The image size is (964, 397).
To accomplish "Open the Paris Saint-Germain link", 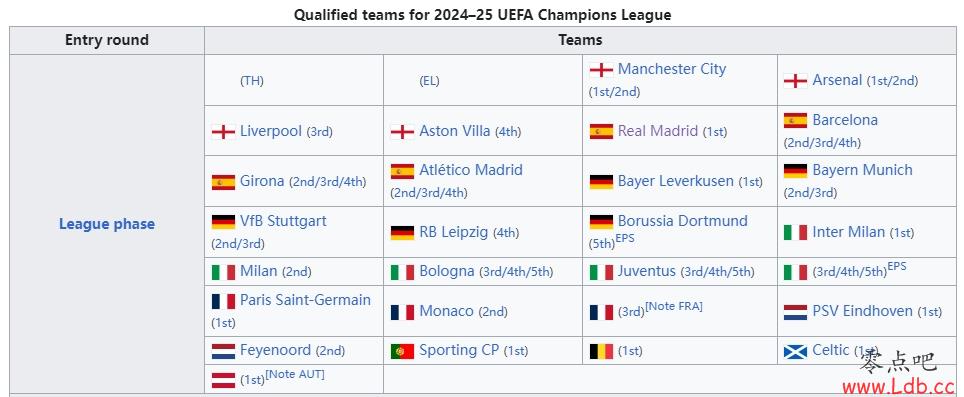I will pos(305,300).
